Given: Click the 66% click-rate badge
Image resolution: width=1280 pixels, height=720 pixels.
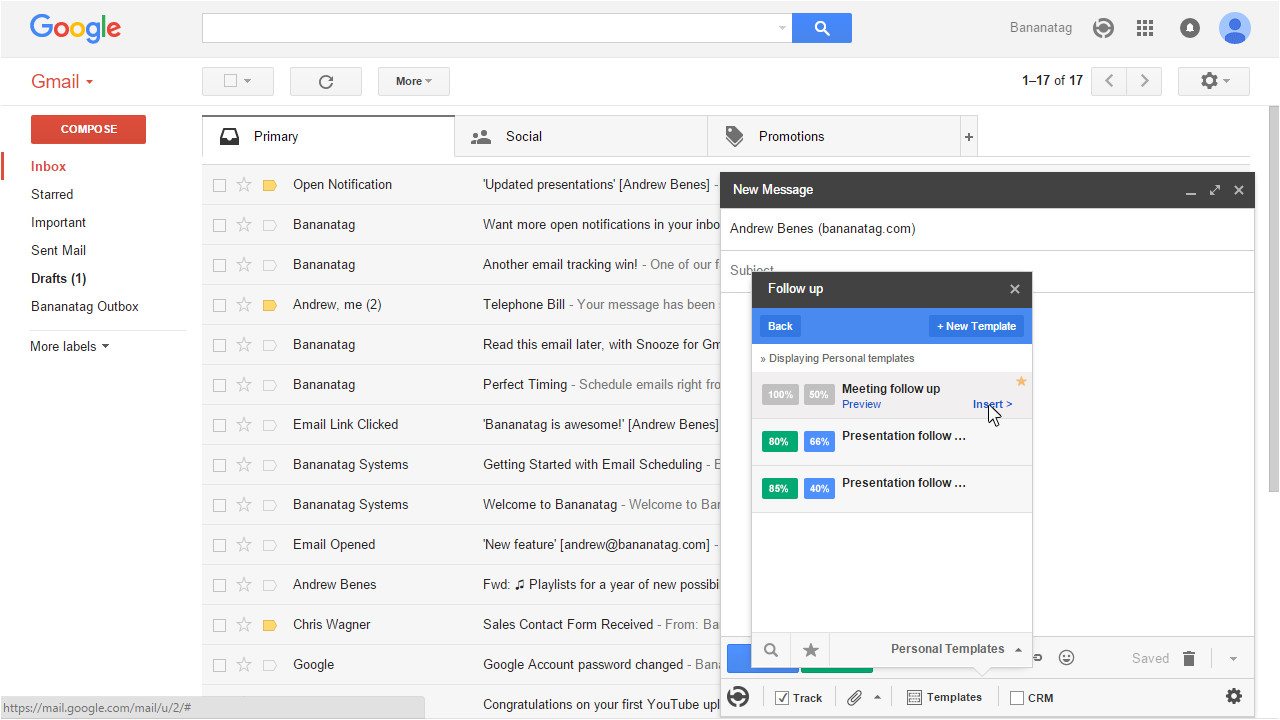Looking at the screenshot, I should [x=819, y=441].
